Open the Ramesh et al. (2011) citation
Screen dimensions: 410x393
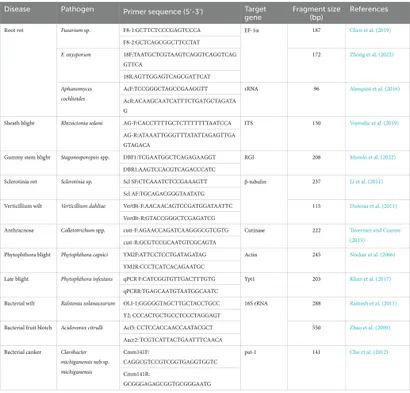tap(373, 303)
